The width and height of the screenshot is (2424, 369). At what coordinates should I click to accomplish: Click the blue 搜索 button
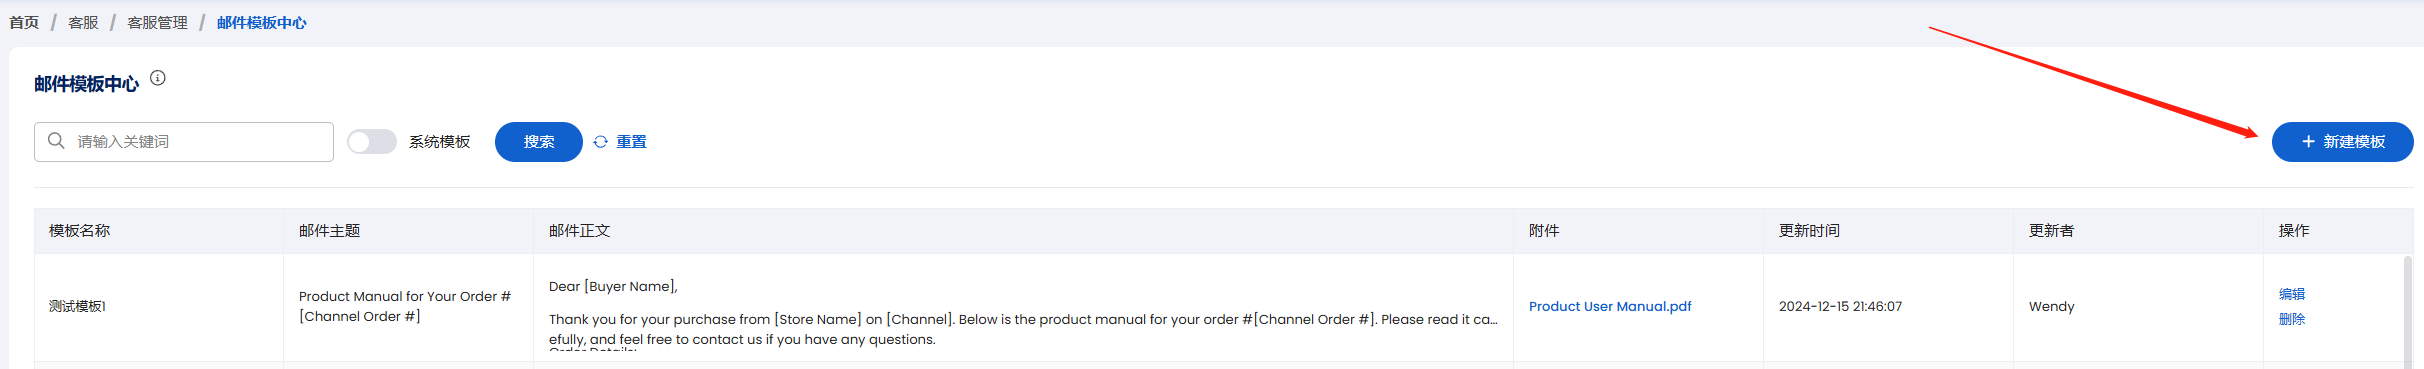point(538,142)
